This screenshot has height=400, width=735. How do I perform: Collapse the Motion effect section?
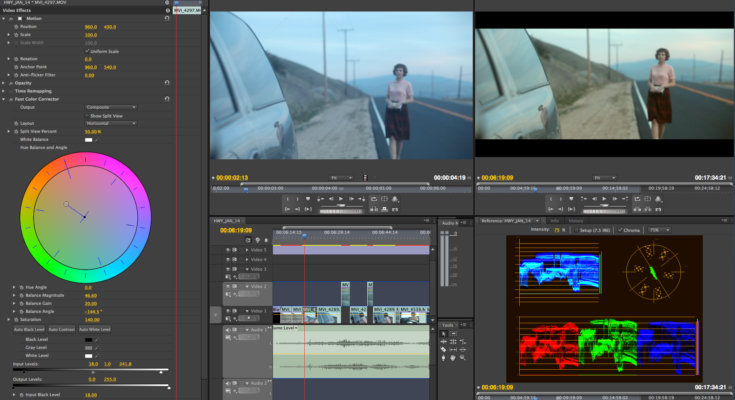point(4,18)
